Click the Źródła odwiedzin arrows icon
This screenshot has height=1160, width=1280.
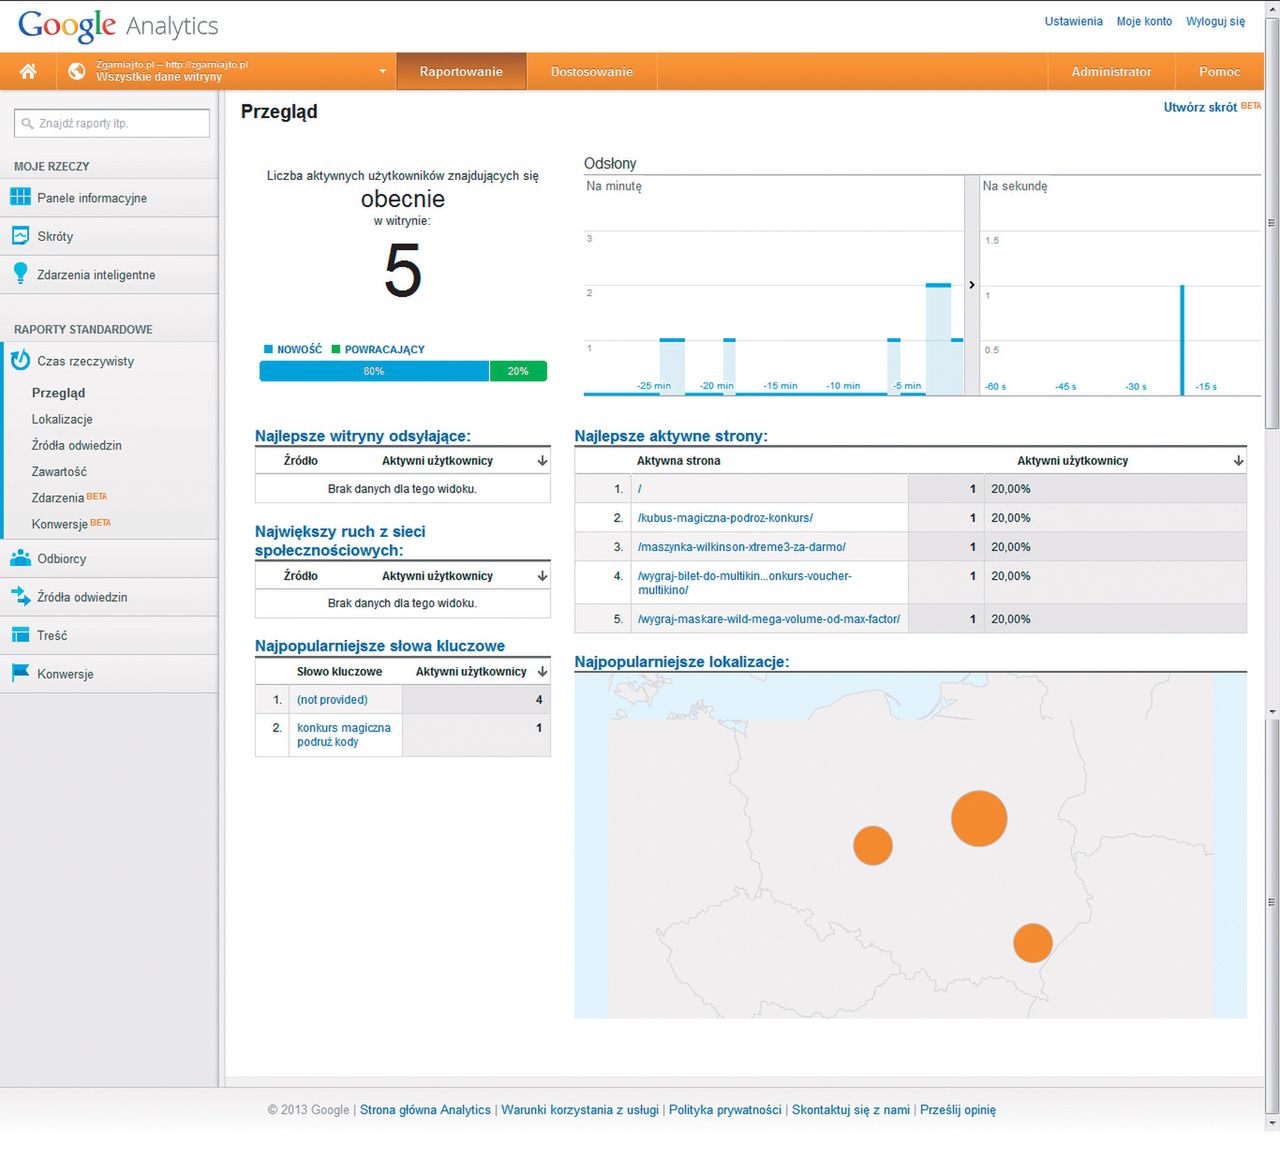[x=20, y=596]
